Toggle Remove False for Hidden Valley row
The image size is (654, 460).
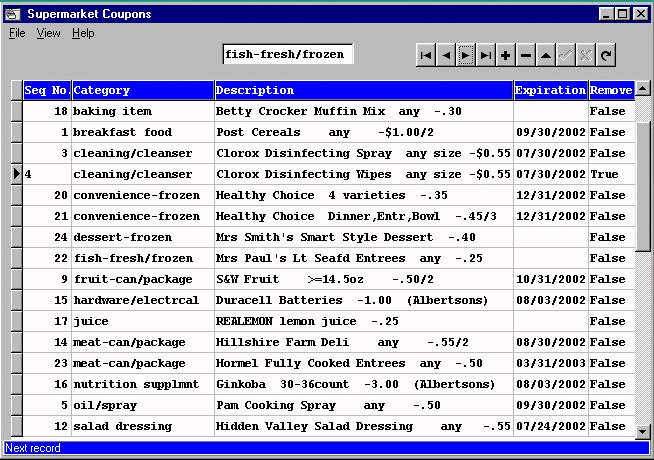tap(611, 426)
